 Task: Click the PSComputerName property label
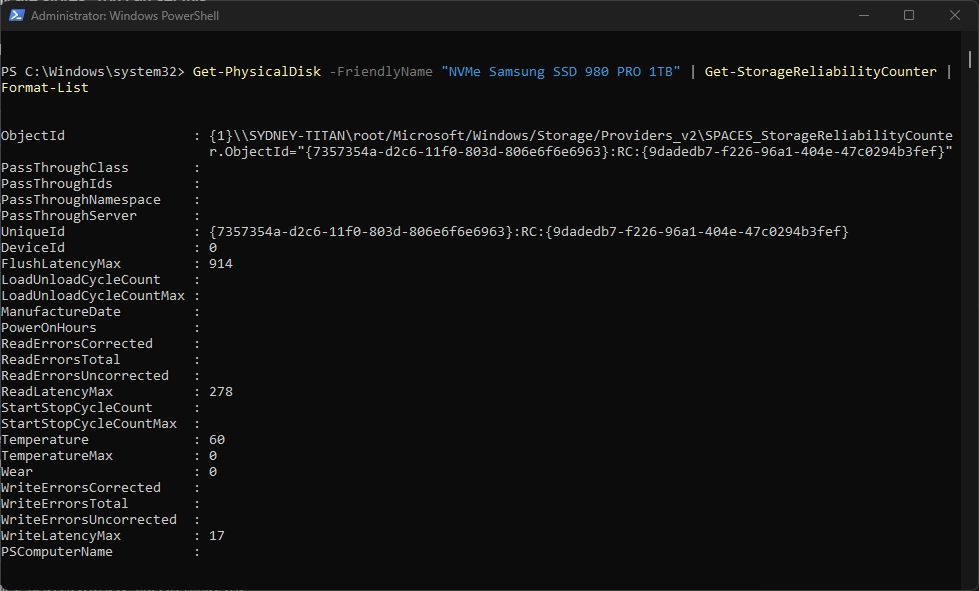[x=56, y=551]
